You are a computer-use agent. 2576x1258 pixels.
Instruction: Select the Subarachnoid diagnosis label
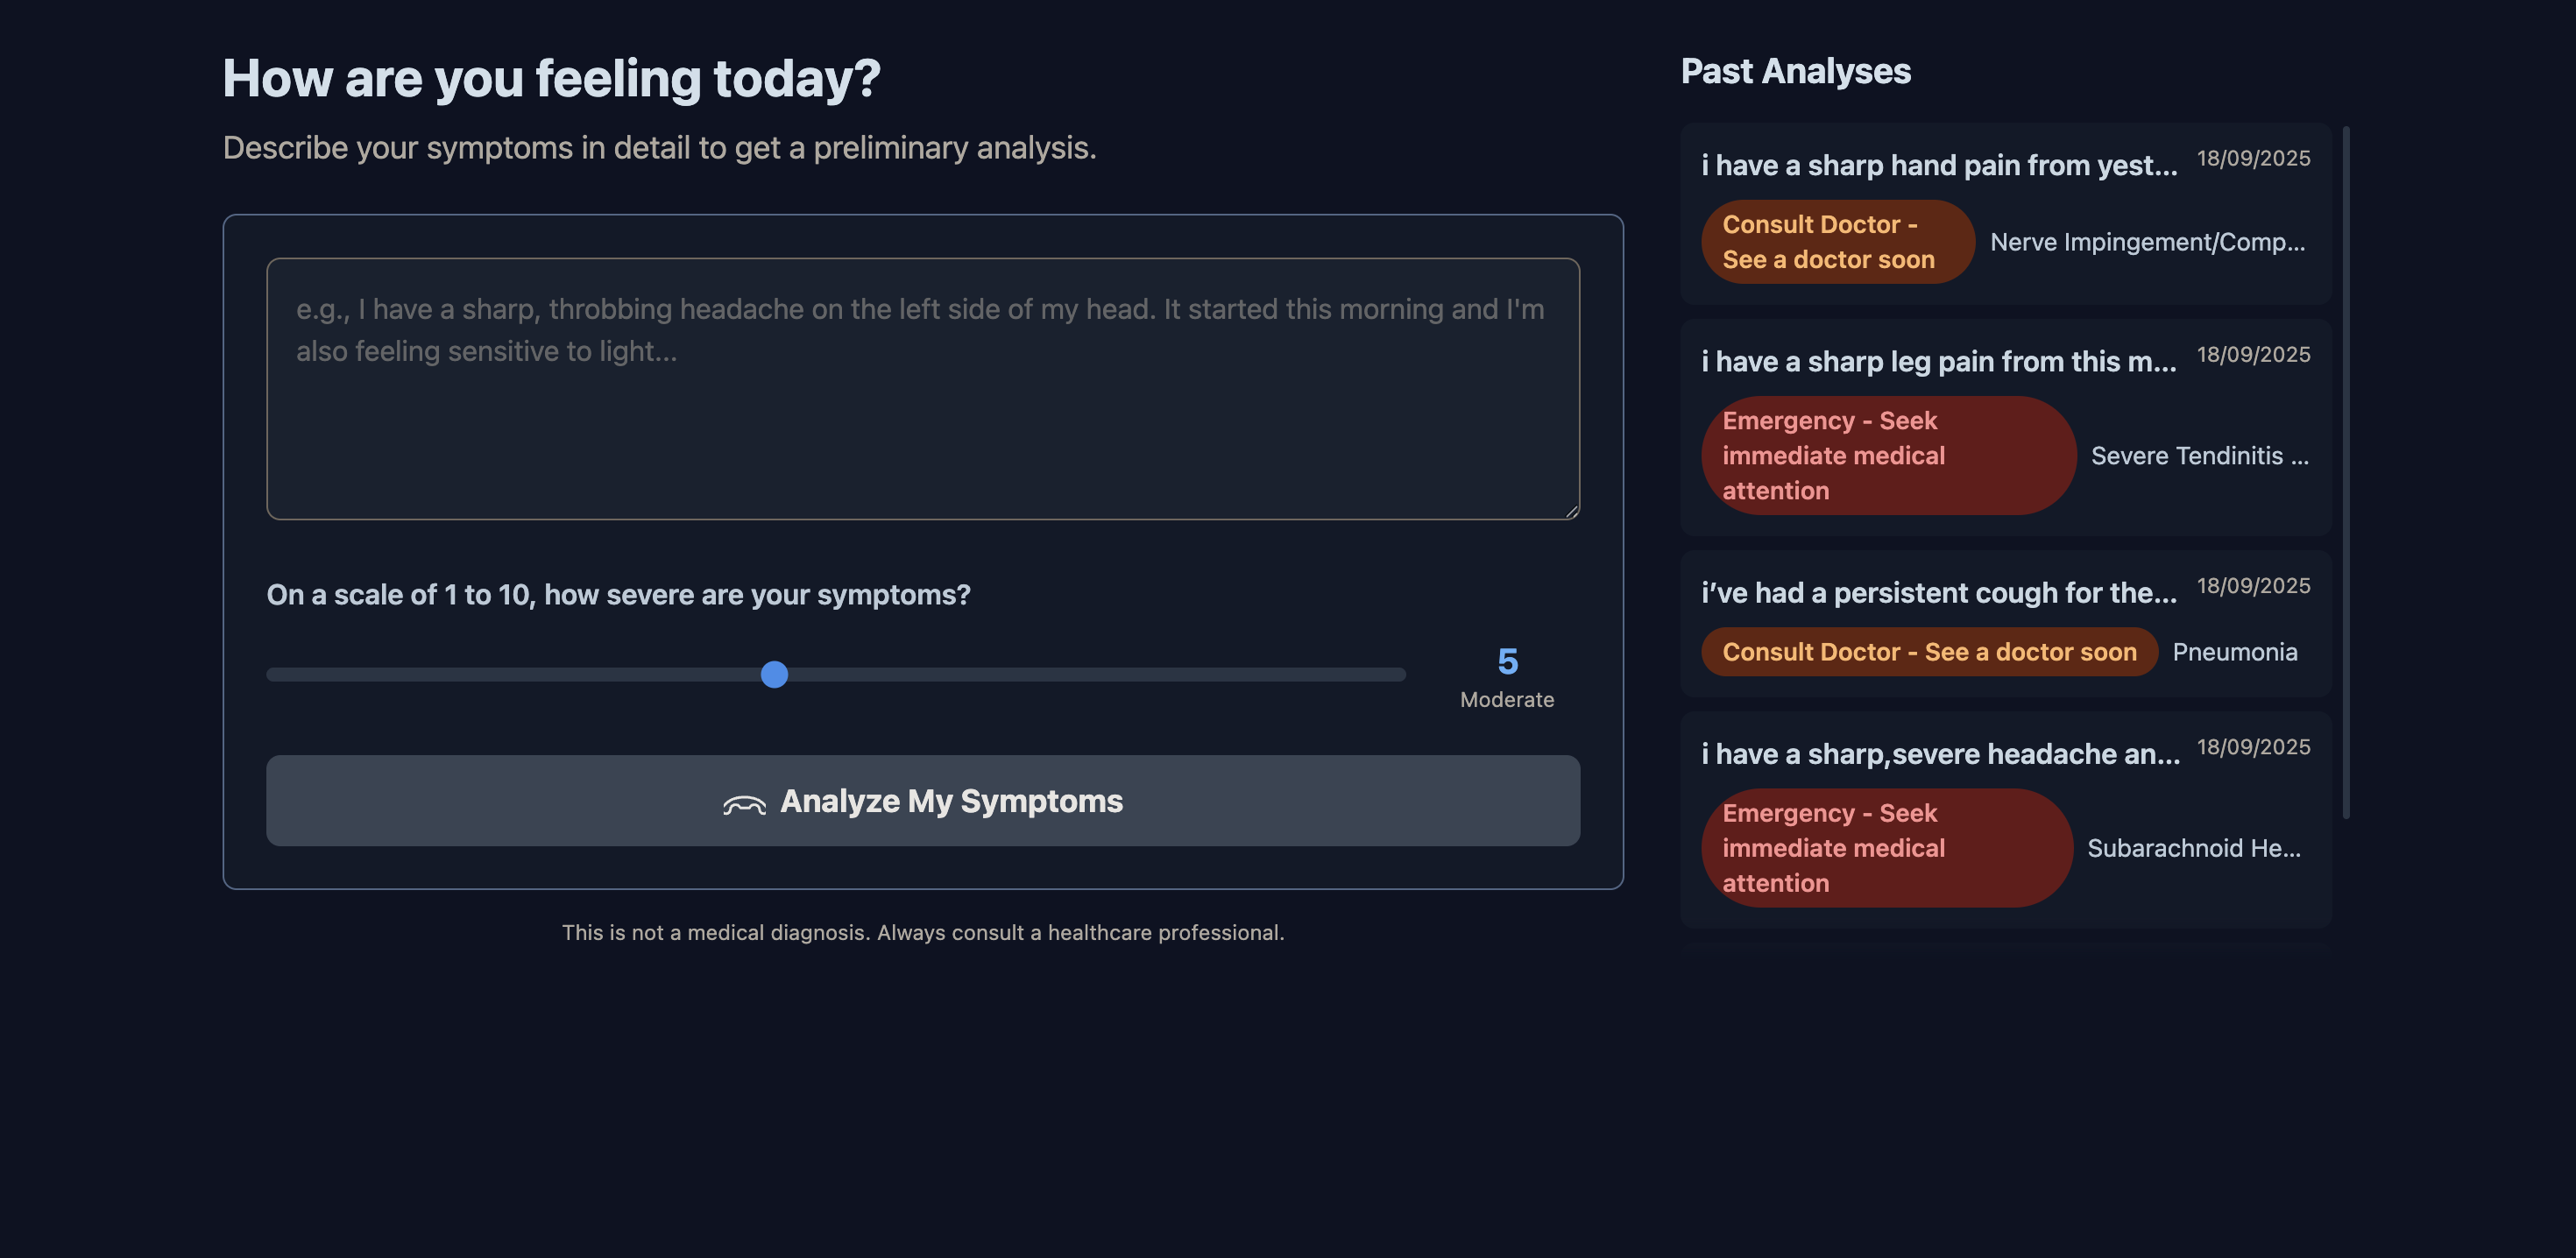[x=2193, y=848]
